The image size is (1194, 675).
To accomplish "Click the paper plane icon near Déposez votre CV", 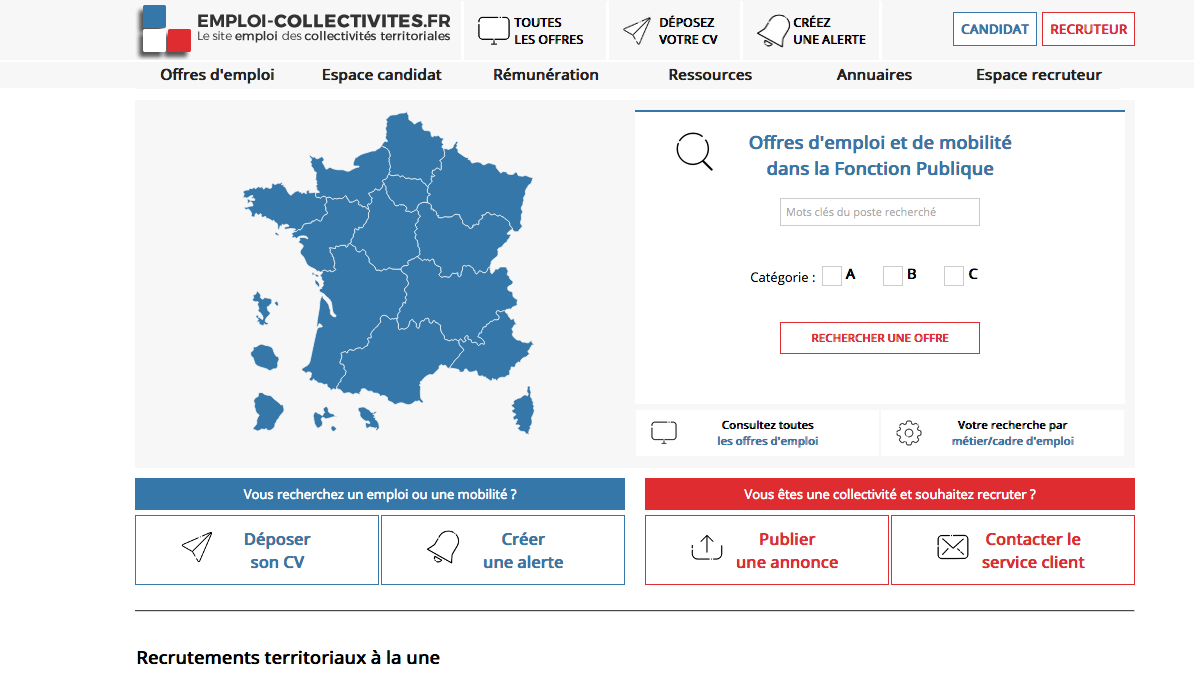I will pyautogui.click(x=637, y=30).
